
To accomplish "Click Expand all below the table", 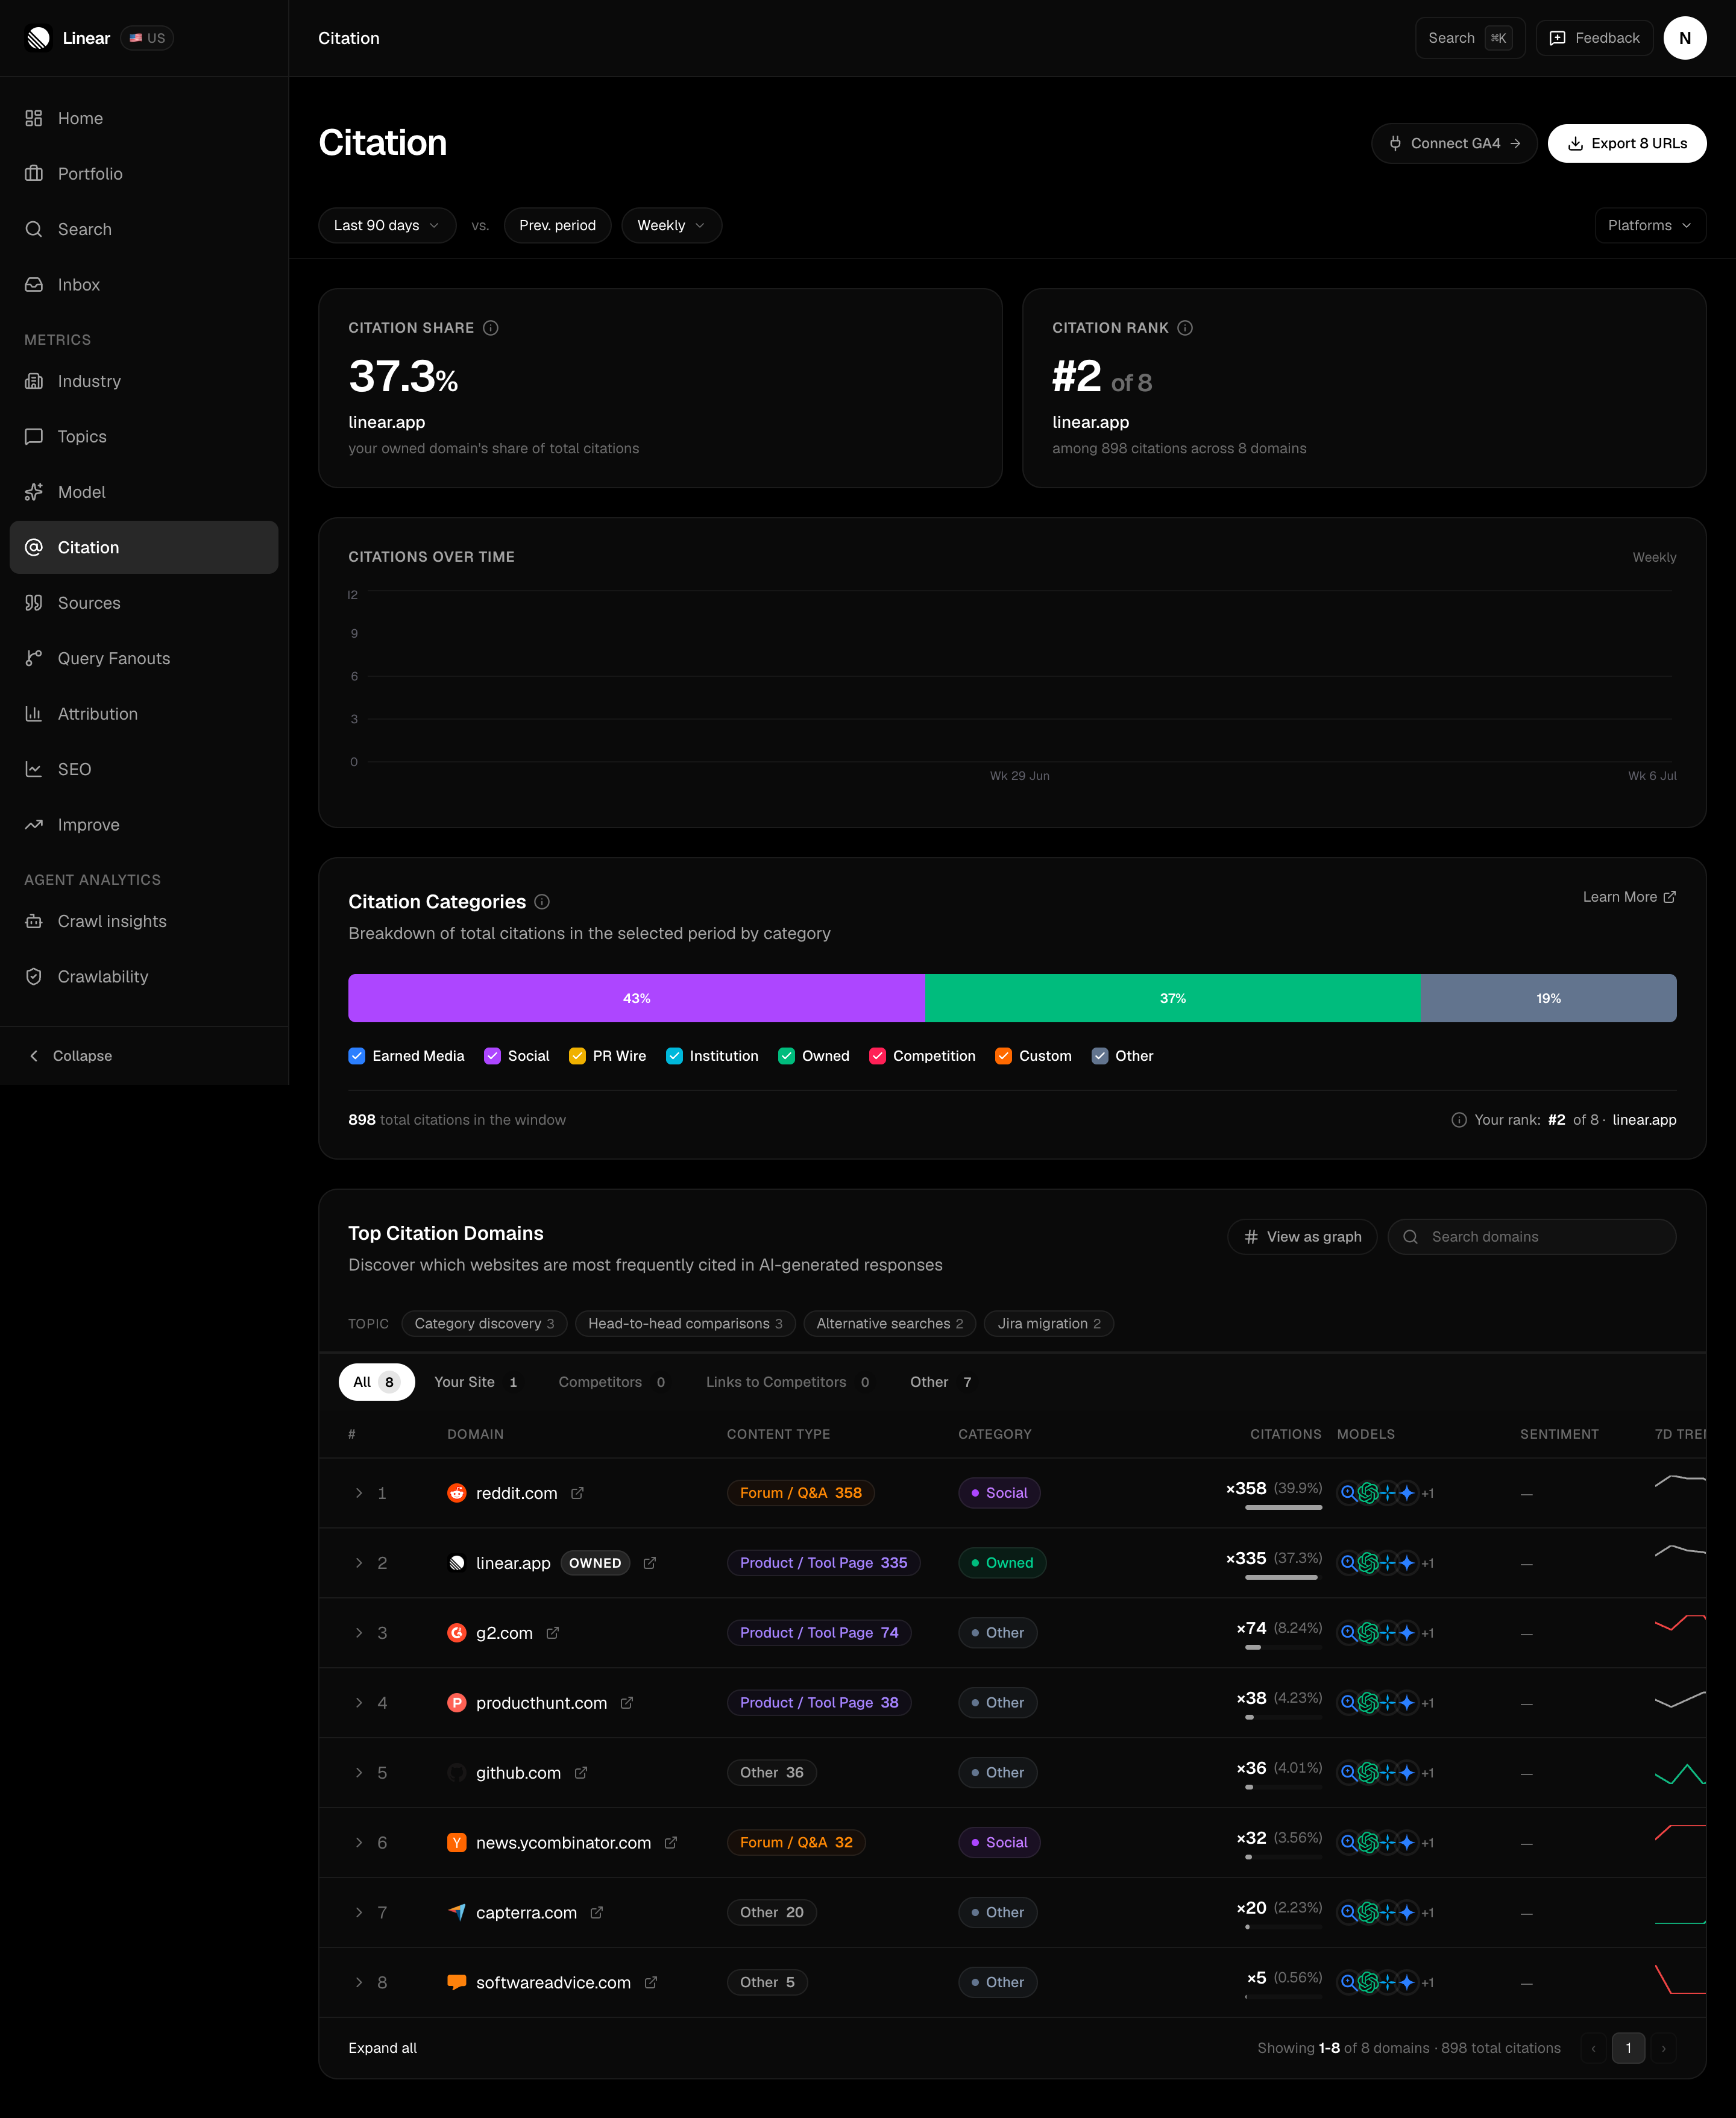I will pos(382,2048).
